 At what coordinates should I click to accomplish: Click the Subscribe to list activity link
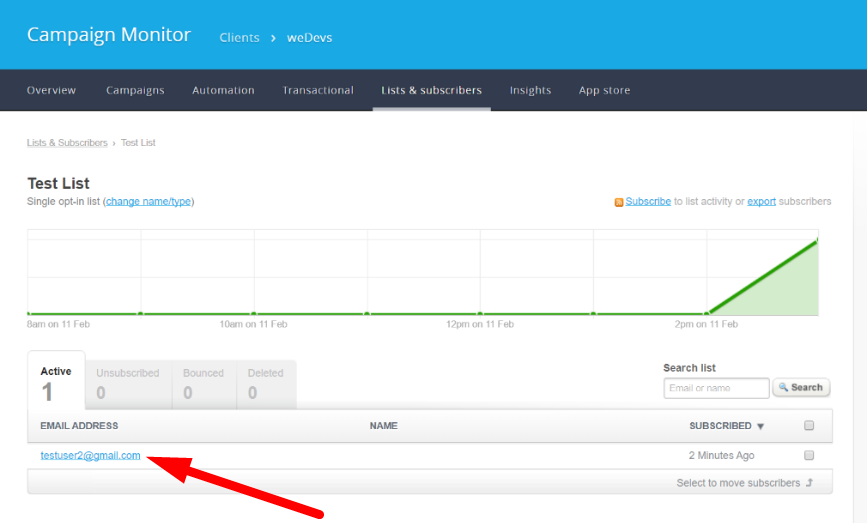648,201
